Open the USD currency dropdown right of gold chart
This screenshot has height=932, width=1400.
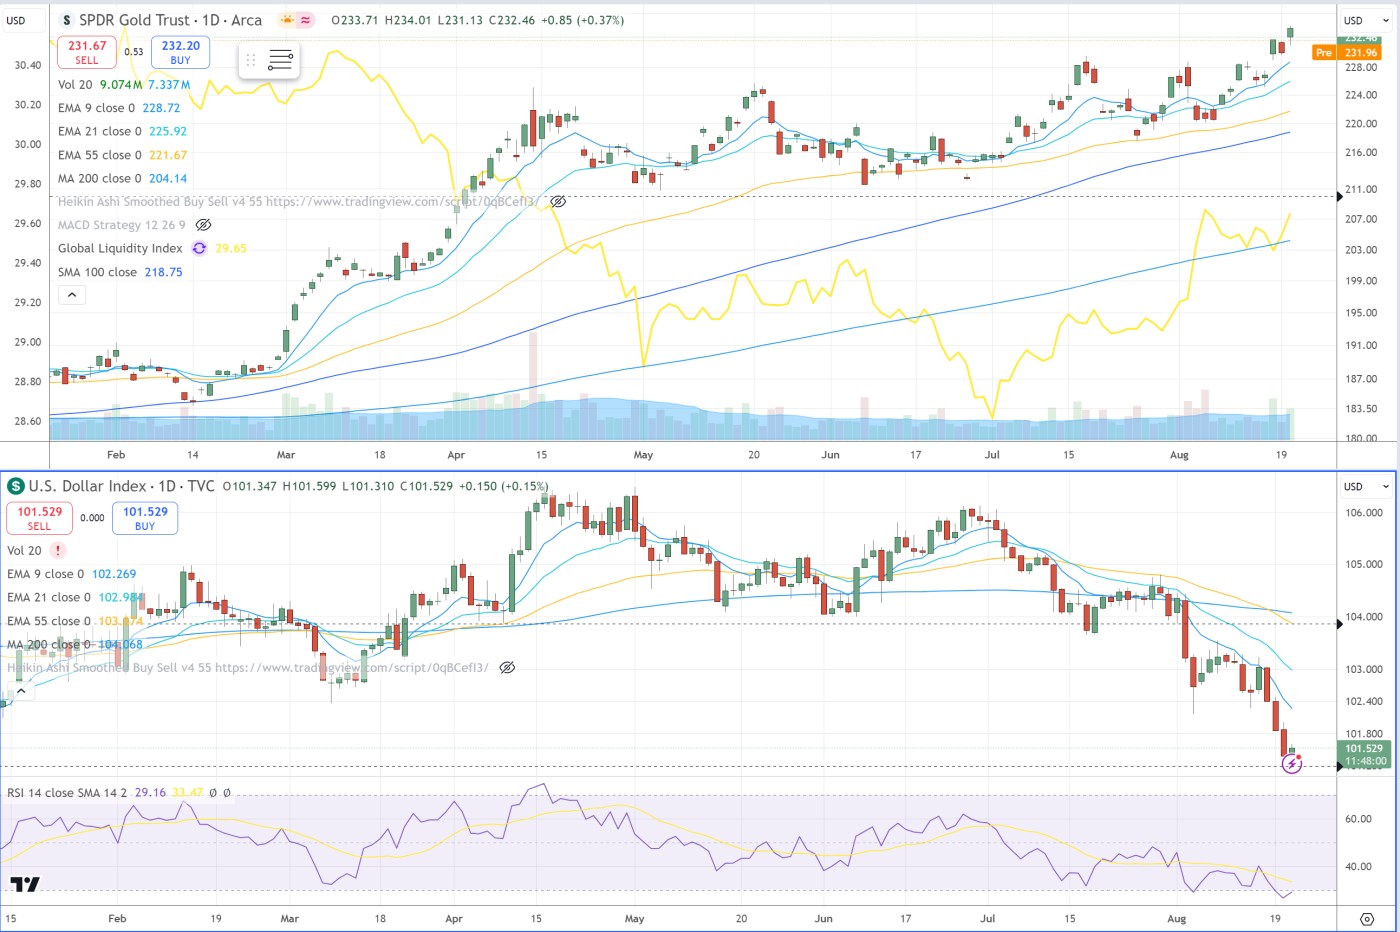[x=1365, y=20]
